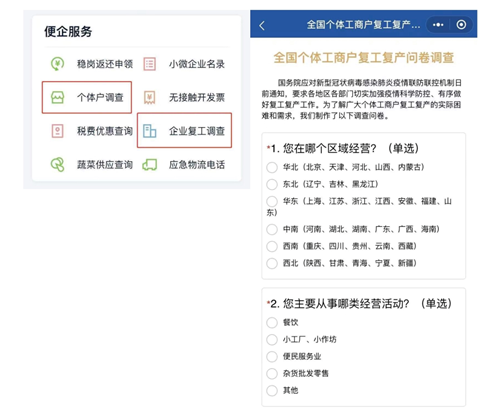This screenshot has height=415, width=500.
Task: Choose 杂货批发零售 as business activity
Action: point(272,374)
